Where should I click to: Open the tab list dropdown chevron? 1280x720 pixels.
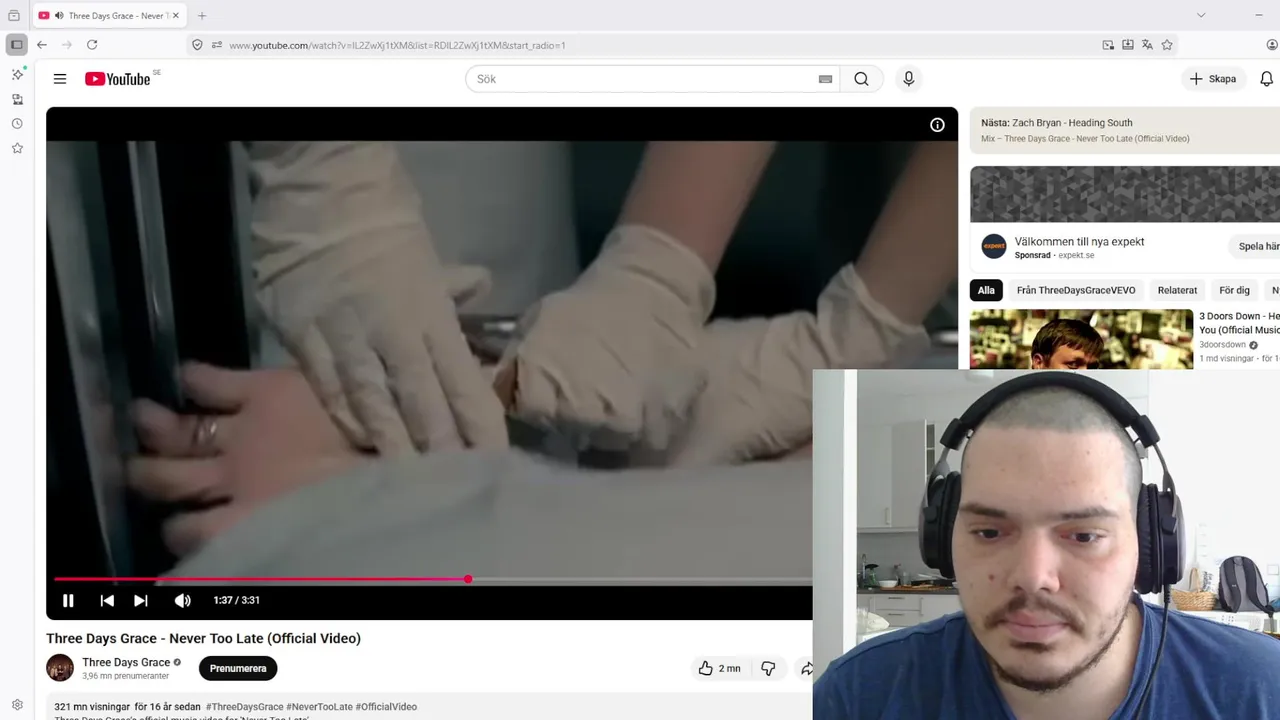pos(1201,15)
